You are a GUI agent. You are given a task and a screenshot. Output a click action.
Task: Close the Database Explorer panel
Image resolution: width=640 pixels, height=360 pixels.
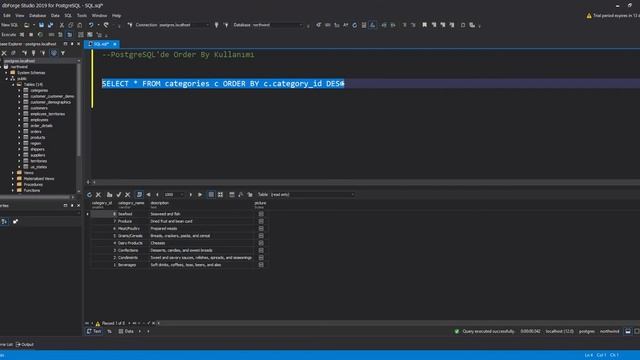coord(78,44)
